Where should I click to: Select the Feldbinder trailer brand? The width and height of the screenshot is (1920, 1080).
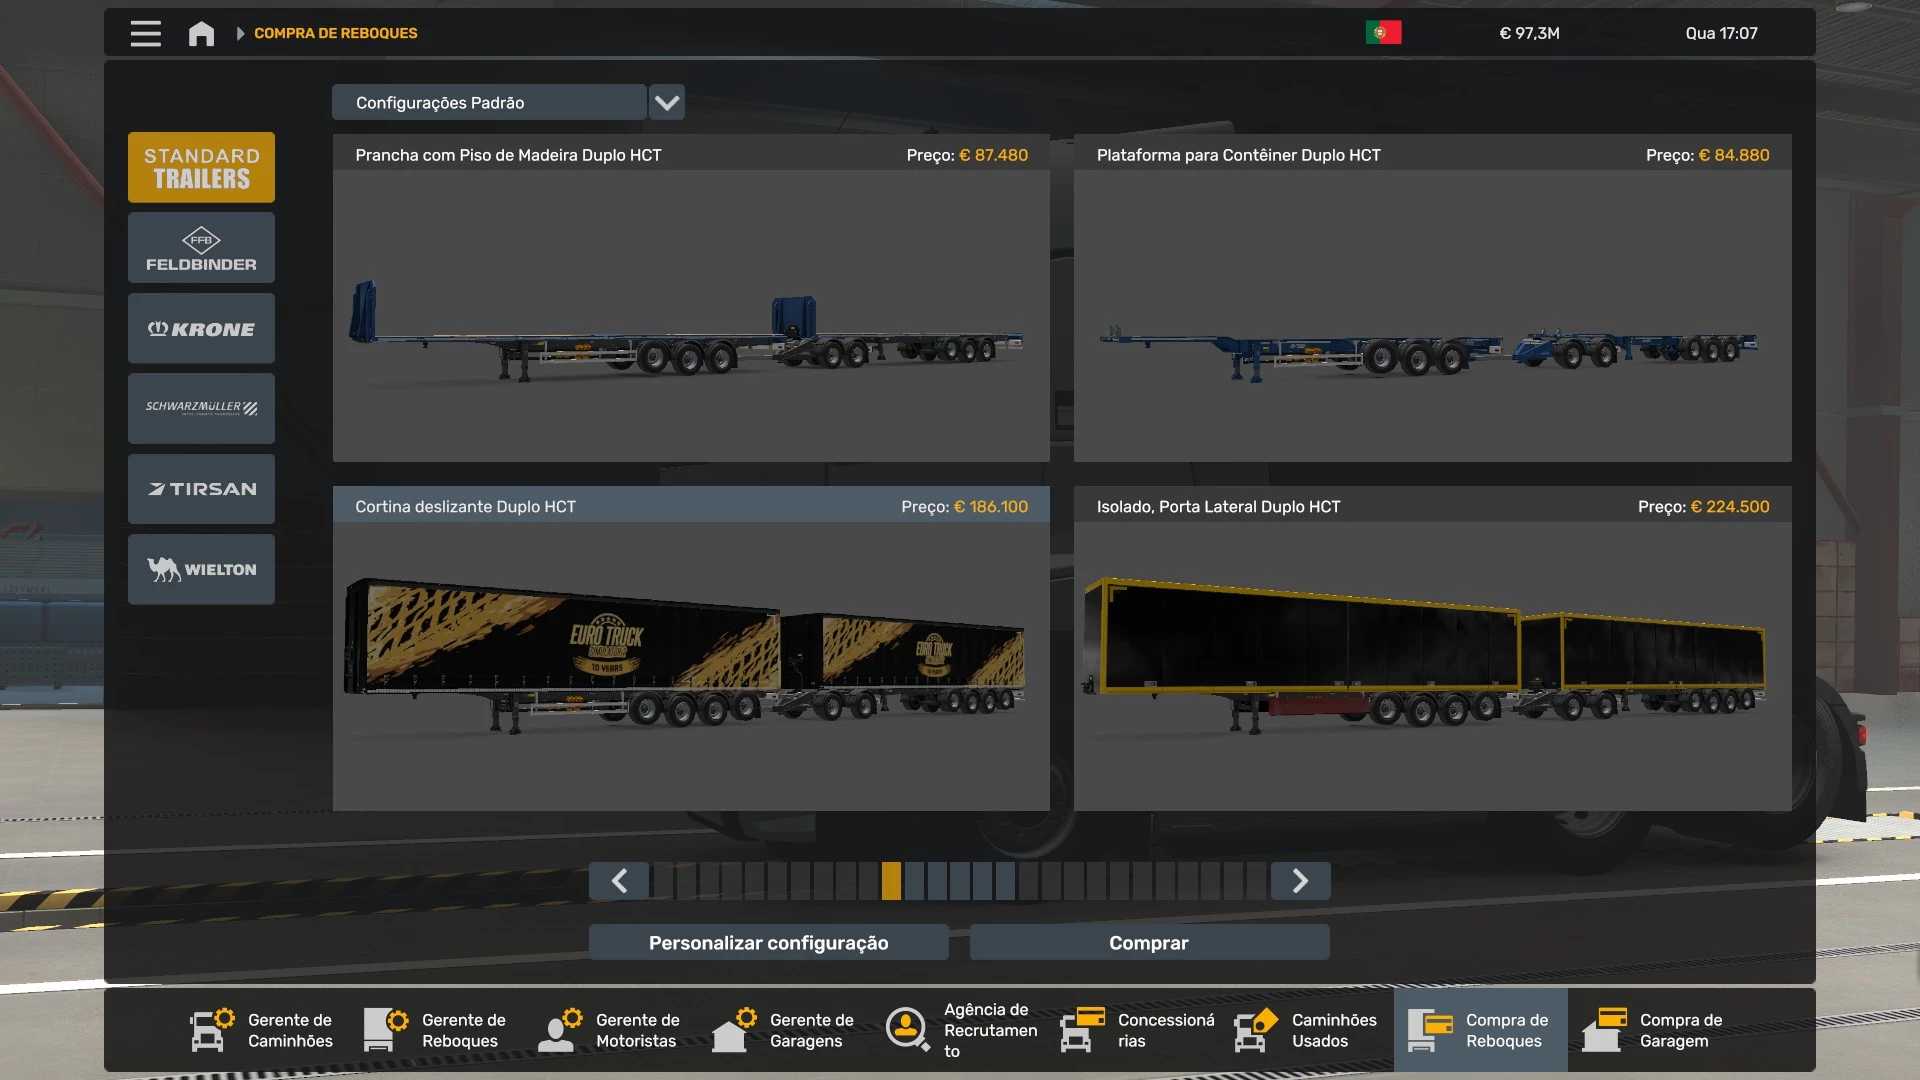pos(201,248)
